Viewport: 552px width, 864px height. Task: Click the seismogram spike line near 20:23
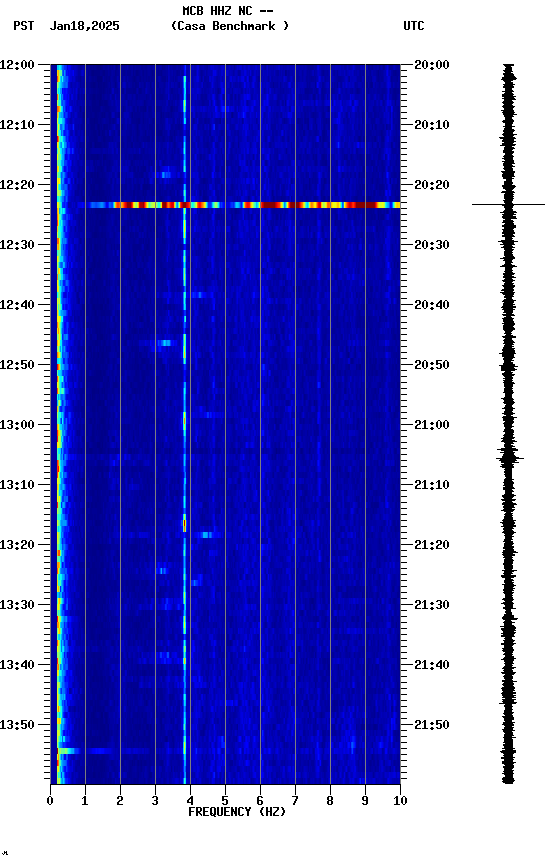[x=508, y=204]
